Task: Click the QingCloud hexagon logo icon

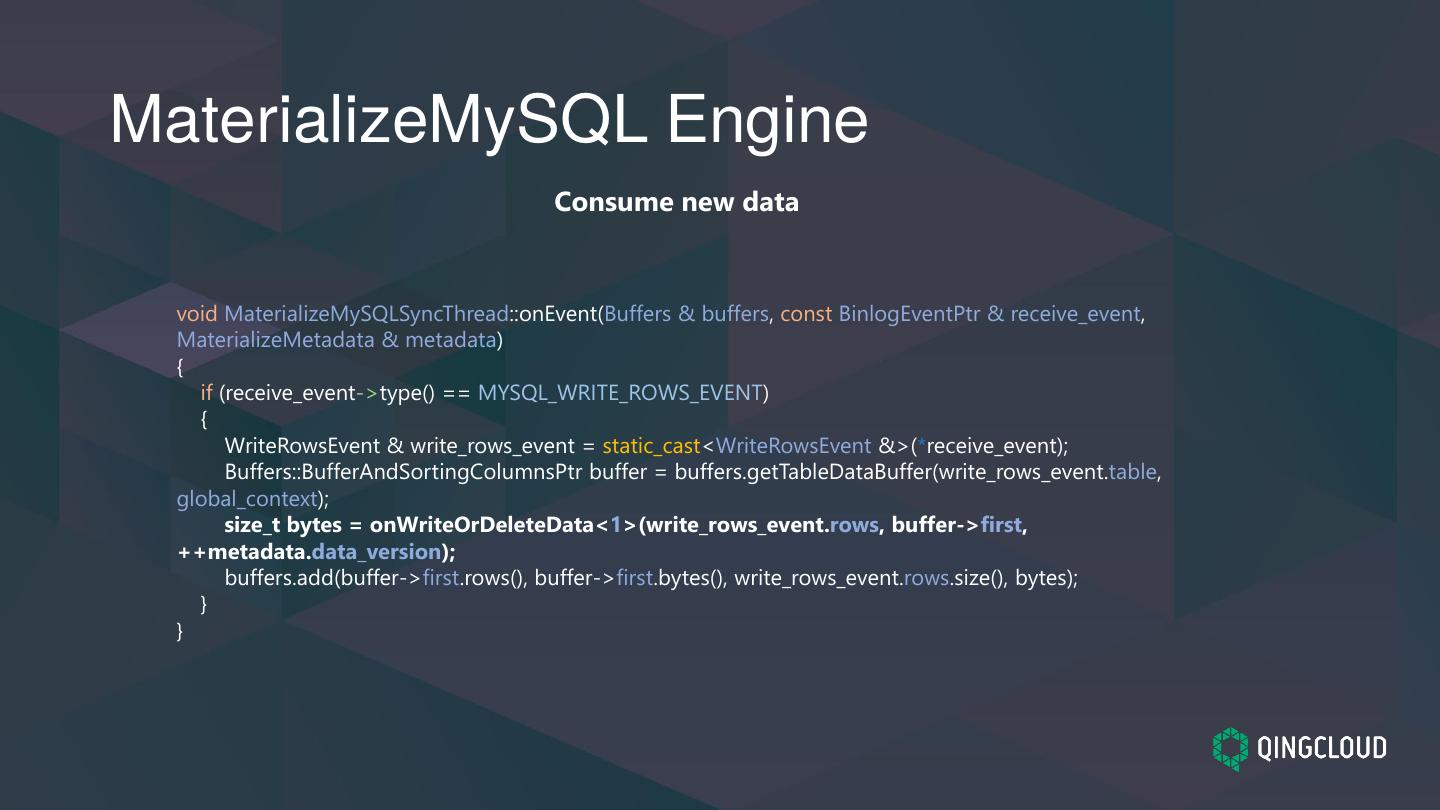Action: tap(1231, 749)
